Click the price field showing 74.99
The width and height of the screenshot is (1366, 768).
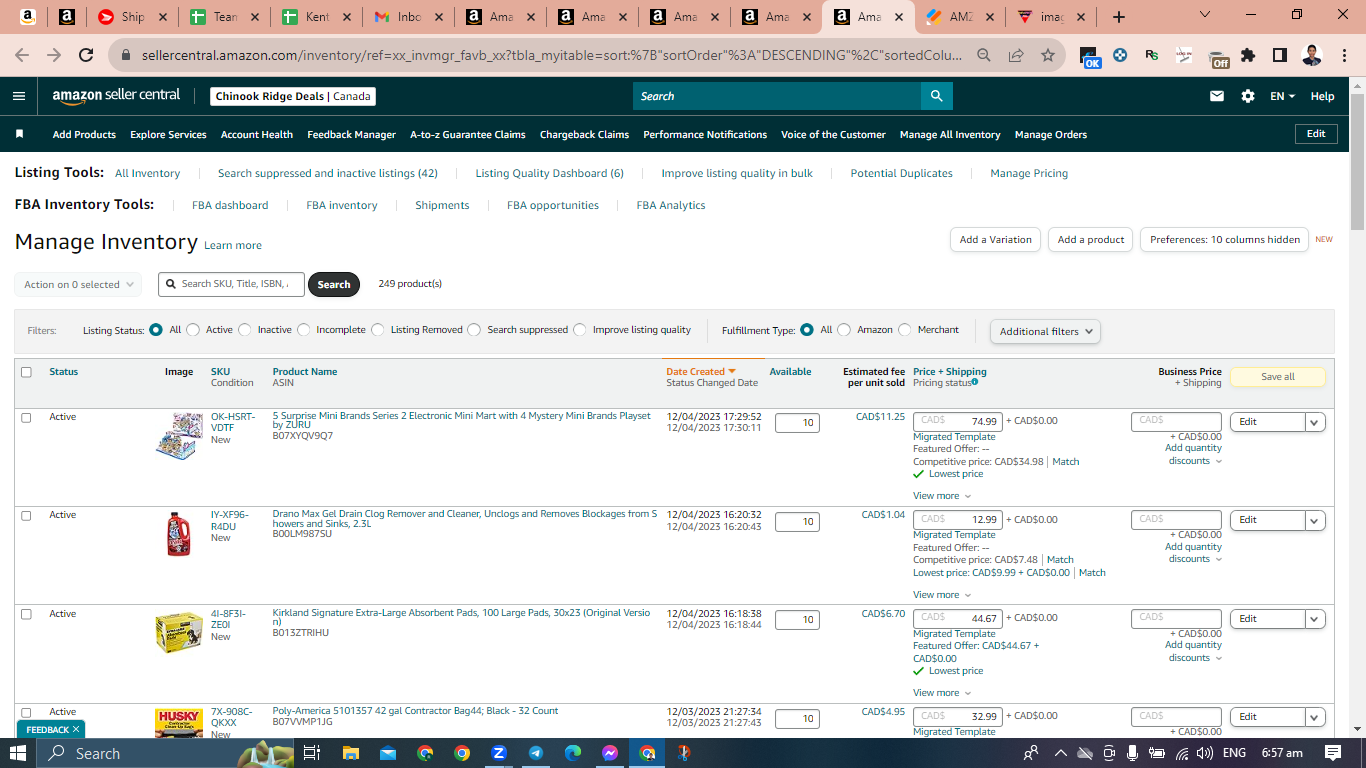pyautogui.click(x=958, y=422)
